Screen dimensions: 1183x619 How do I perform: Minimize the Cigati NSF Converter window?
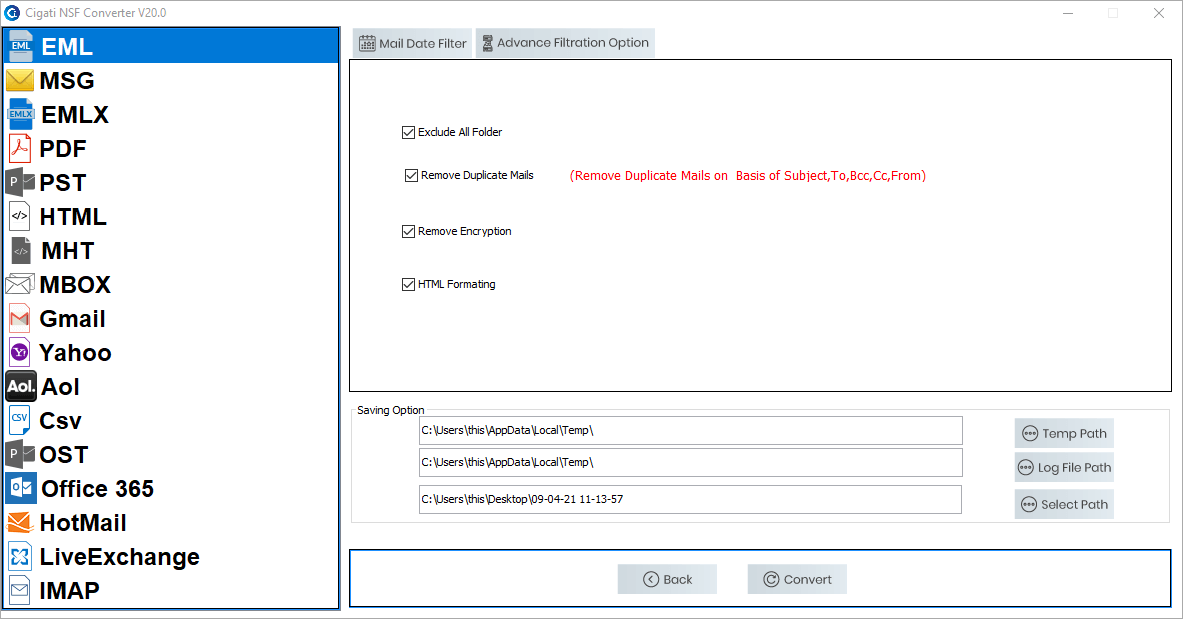1068,13
